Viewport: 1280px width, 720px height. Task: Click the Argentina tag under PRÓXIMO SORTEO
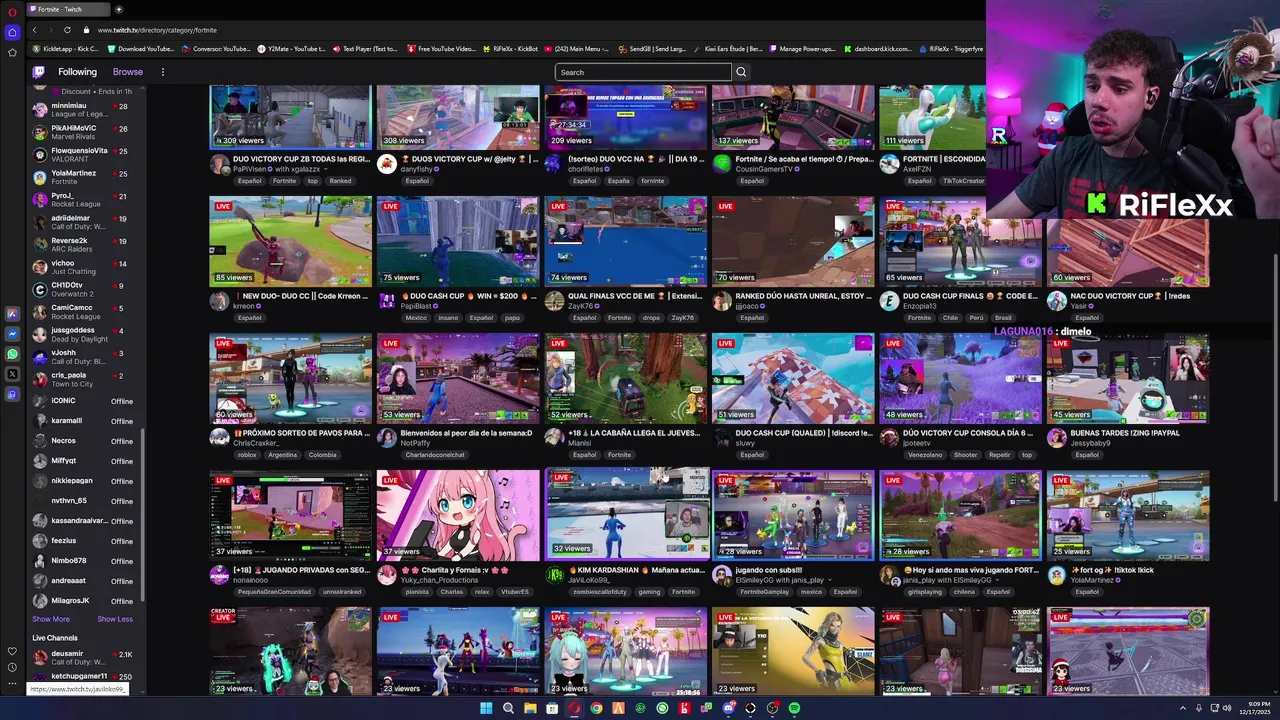(x=282, y=455)
